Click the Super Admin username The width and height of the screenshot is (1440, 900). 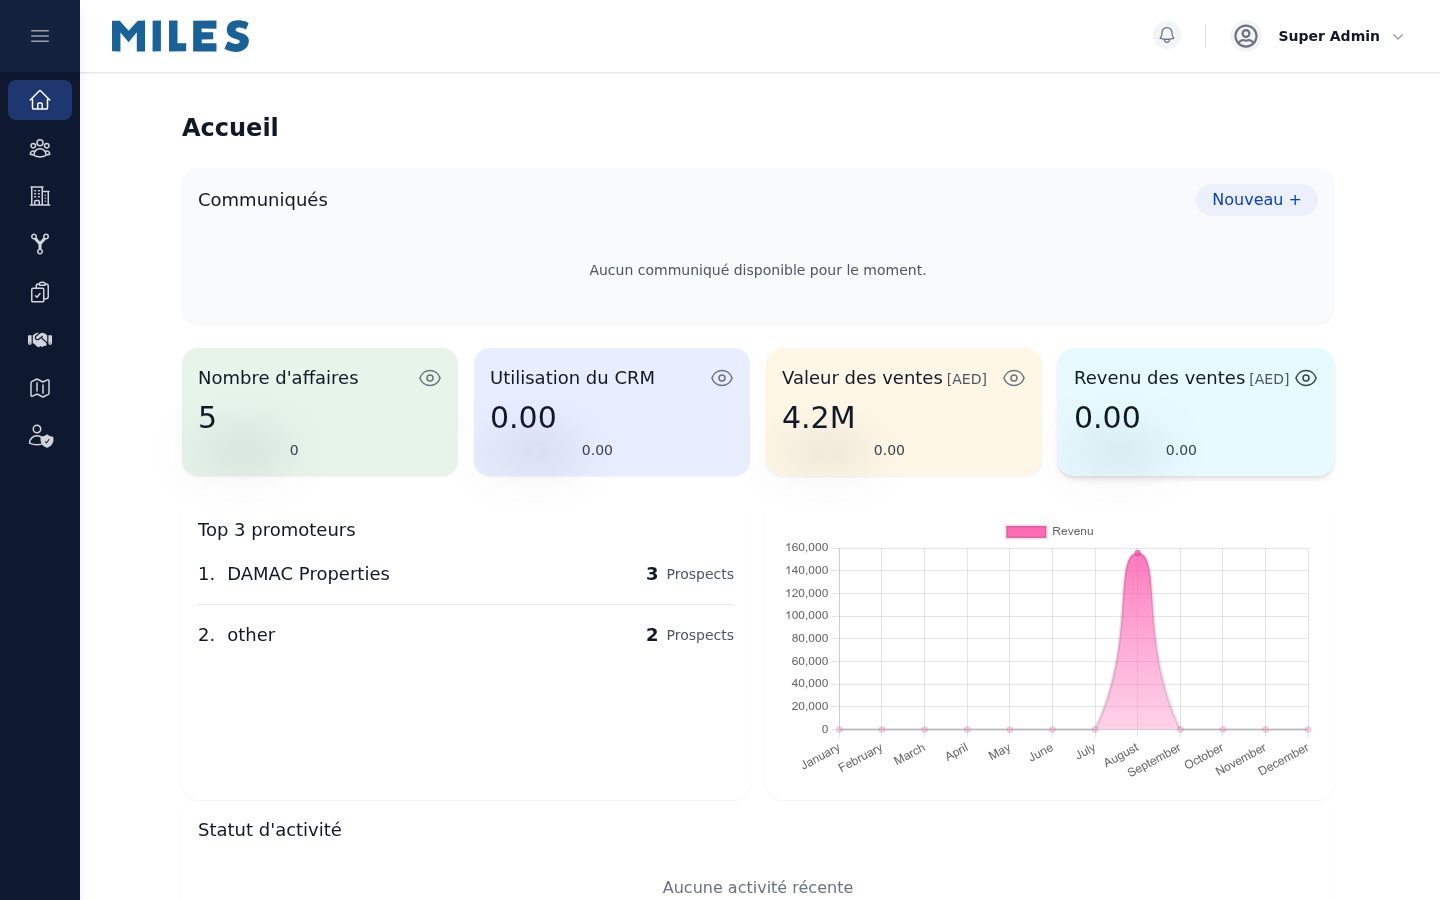point(1329,36)
